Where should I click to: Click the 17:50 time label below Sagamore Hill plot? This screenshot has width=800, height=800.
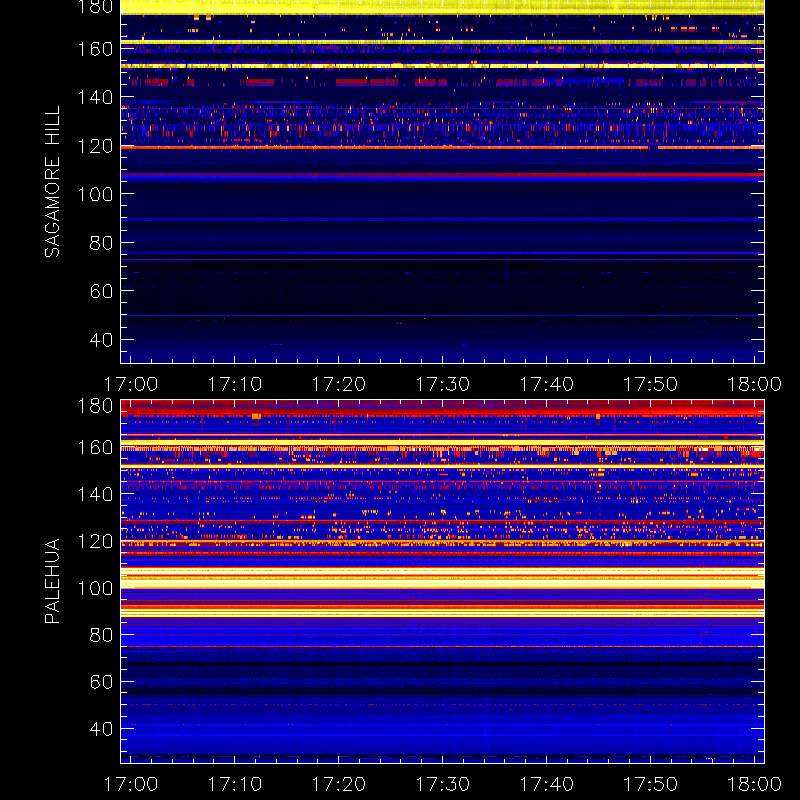pyautogui.click(x=651, y=384)
